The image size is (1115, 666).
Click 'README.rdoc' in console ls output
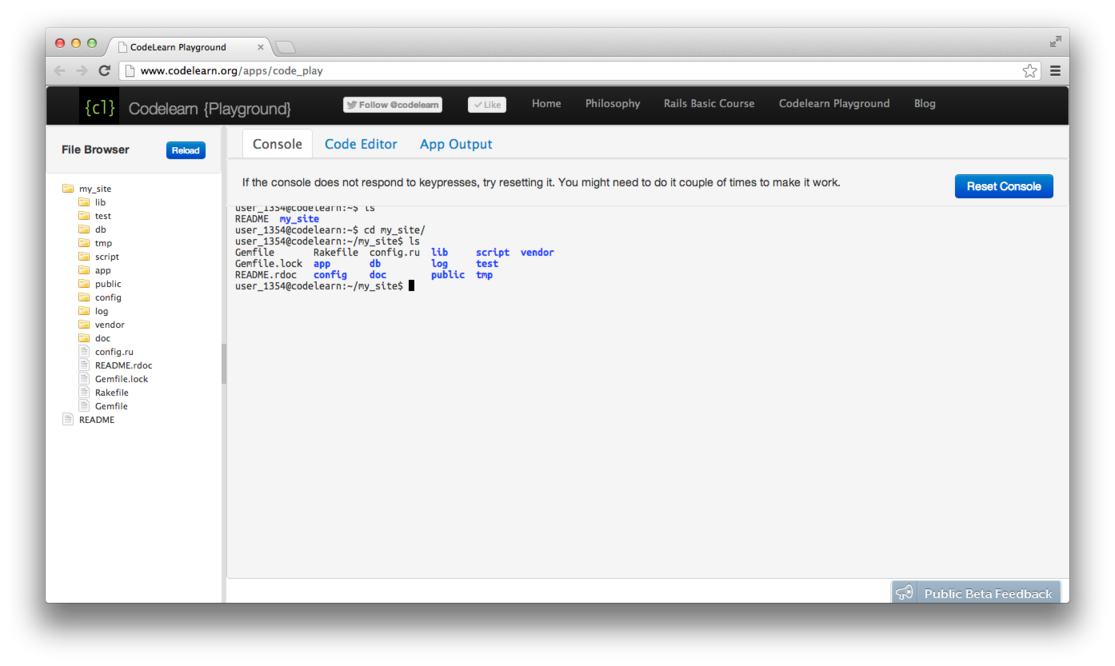click(266, 275)
